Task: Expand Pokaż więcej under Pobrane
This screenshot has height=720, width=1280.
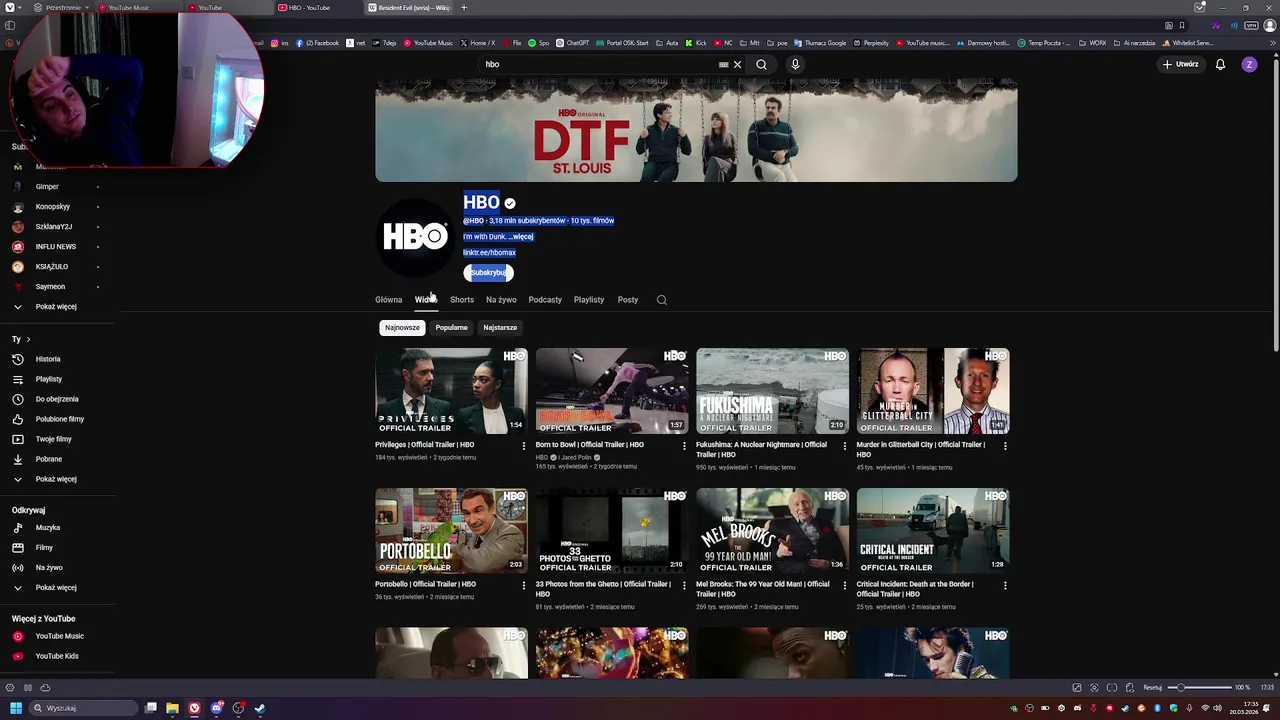Action: tap(57, 479)
